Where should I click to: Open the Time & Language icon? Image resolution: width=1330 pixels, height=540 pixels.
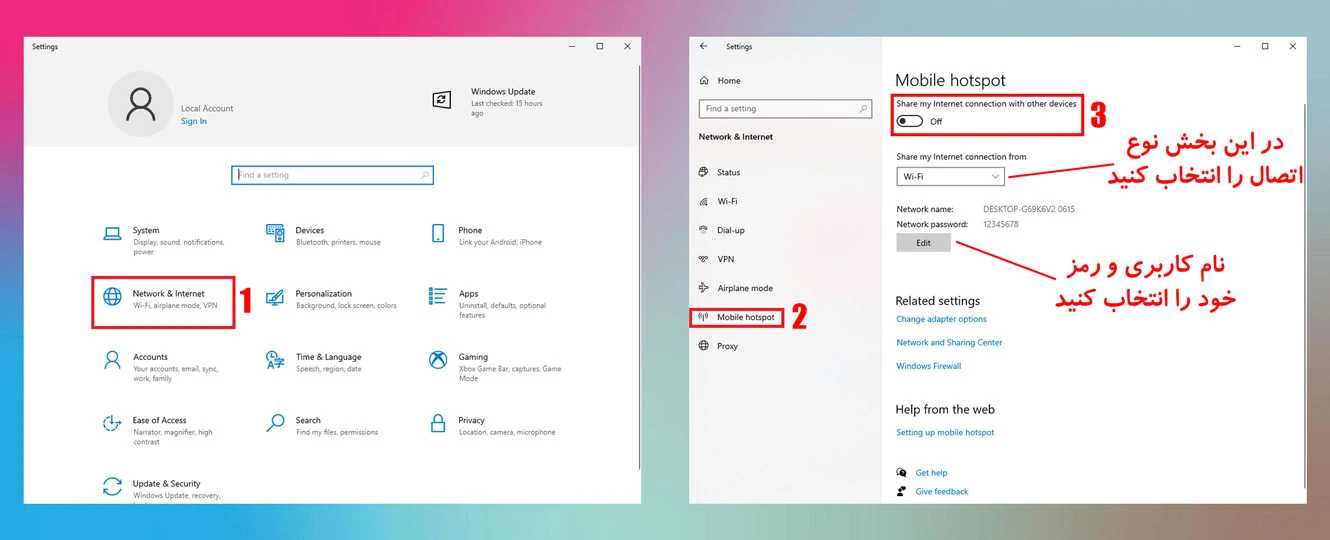click(275, 360)
